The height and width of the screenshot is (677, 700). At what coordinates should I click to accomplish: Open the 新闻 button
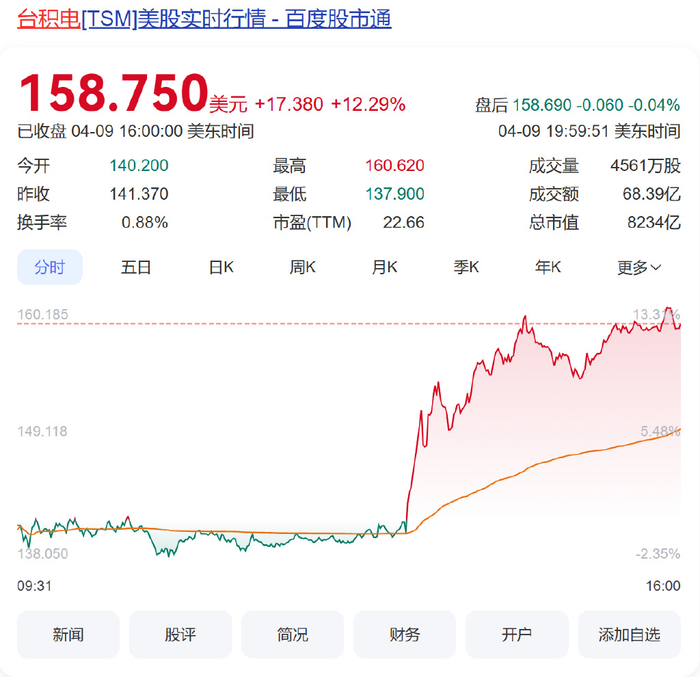click(x=68, y=634)
